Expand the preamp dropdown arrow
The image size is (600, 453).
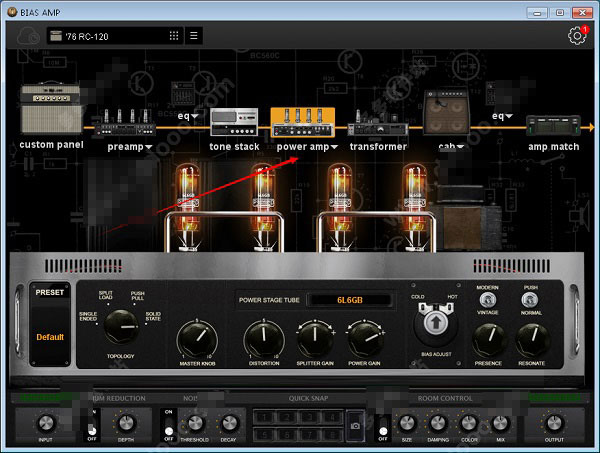click(x=149, y=147)
